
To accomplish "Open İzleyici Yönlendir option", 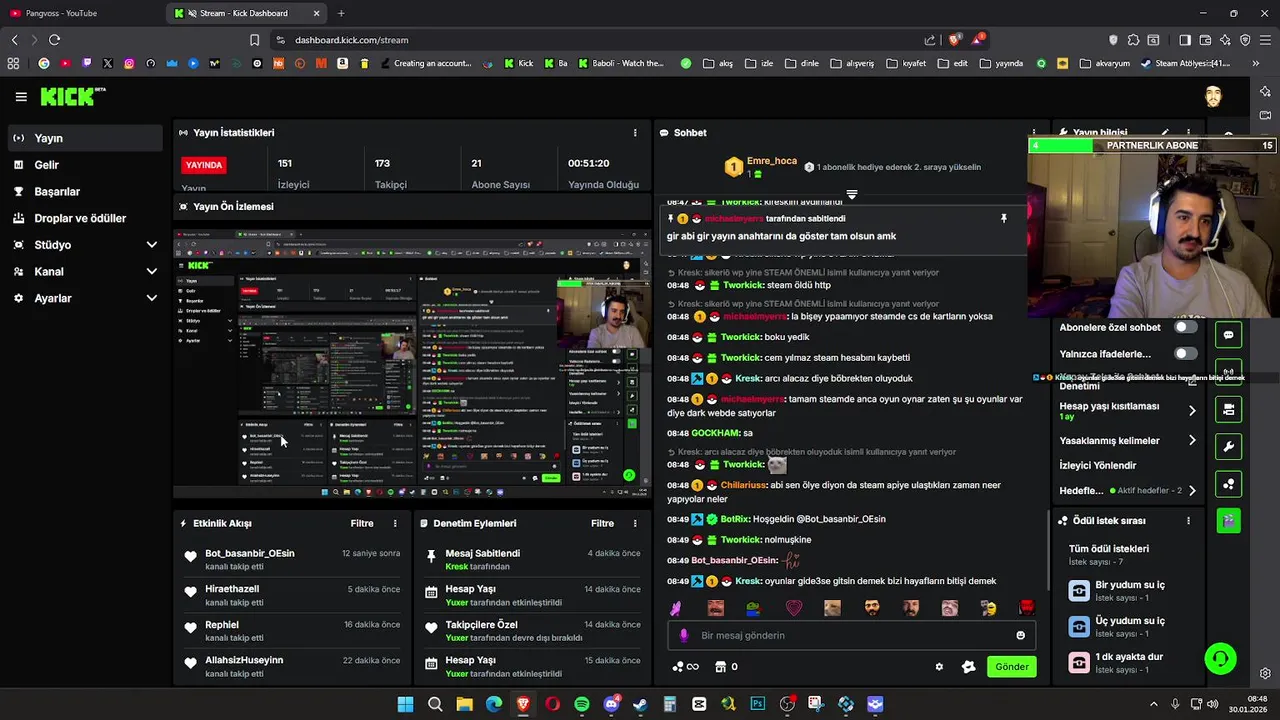I will click(x=1098, y=465).
